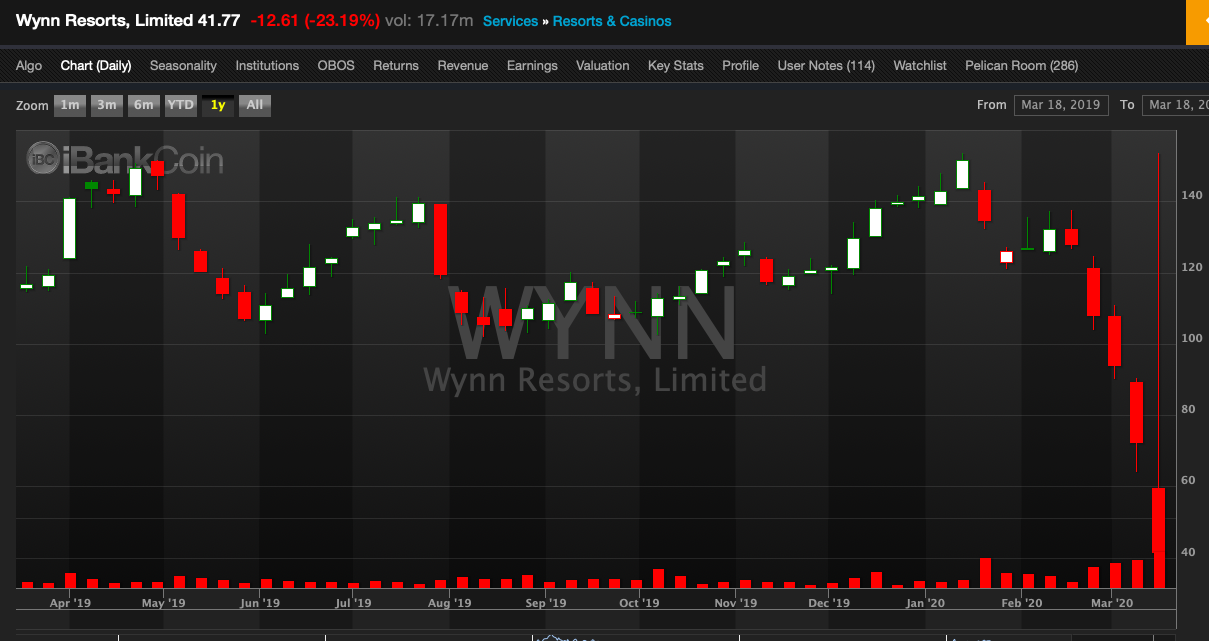
Task: Open the Seasonality tab
Action: tap(183, 65)
